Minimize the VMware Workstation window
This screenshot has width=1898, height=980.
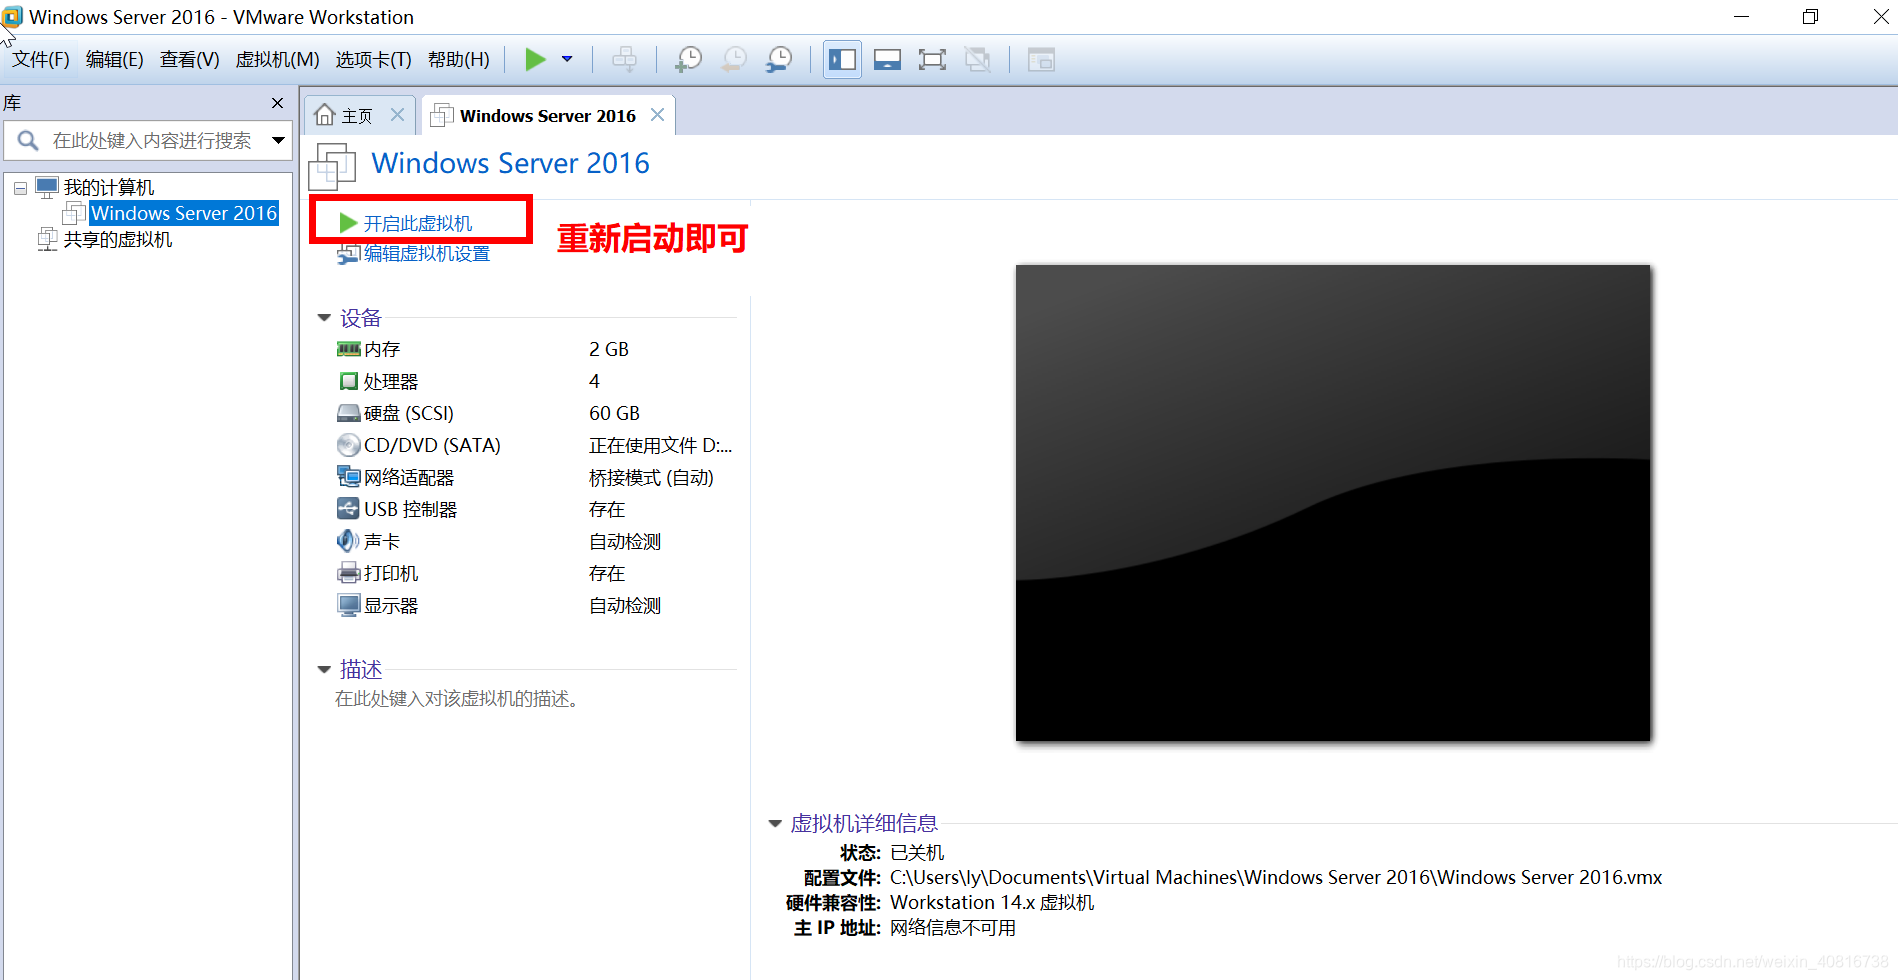(1741, 17)
